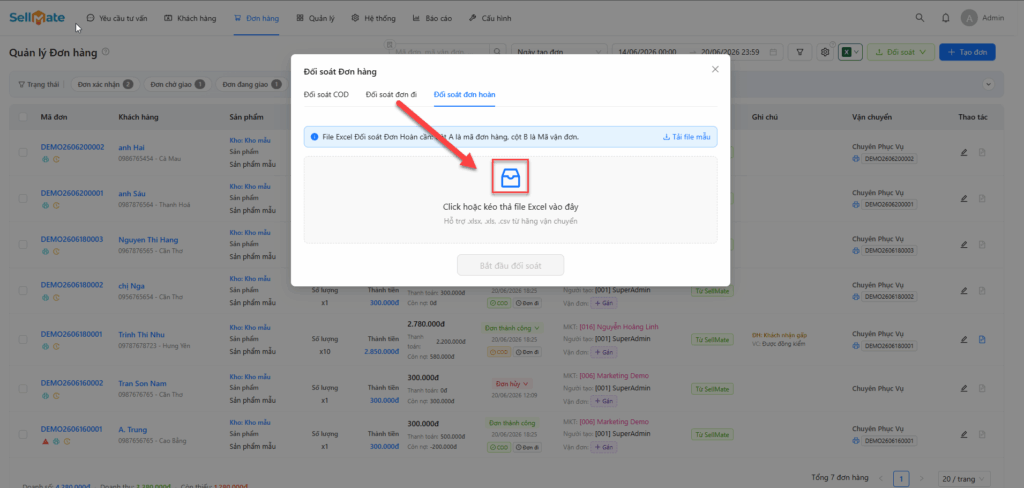Edit order with the pencil icon in DEMO2606200002 row

coord(964,152)
